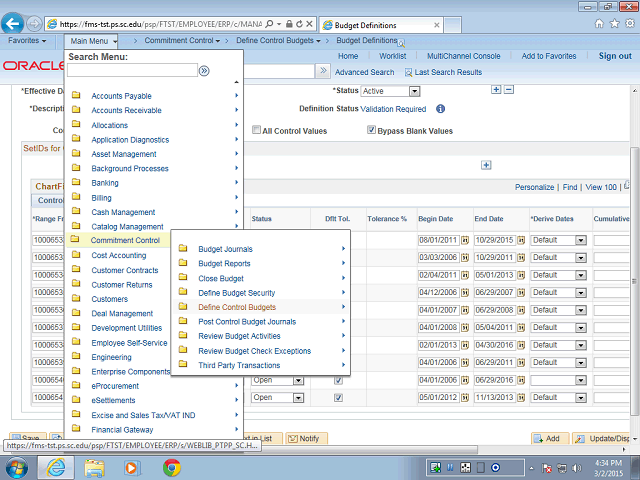Open the first Derive Dates Default dropdown
The width and height of the screenshot is (640, 480).
pos(580,240)
